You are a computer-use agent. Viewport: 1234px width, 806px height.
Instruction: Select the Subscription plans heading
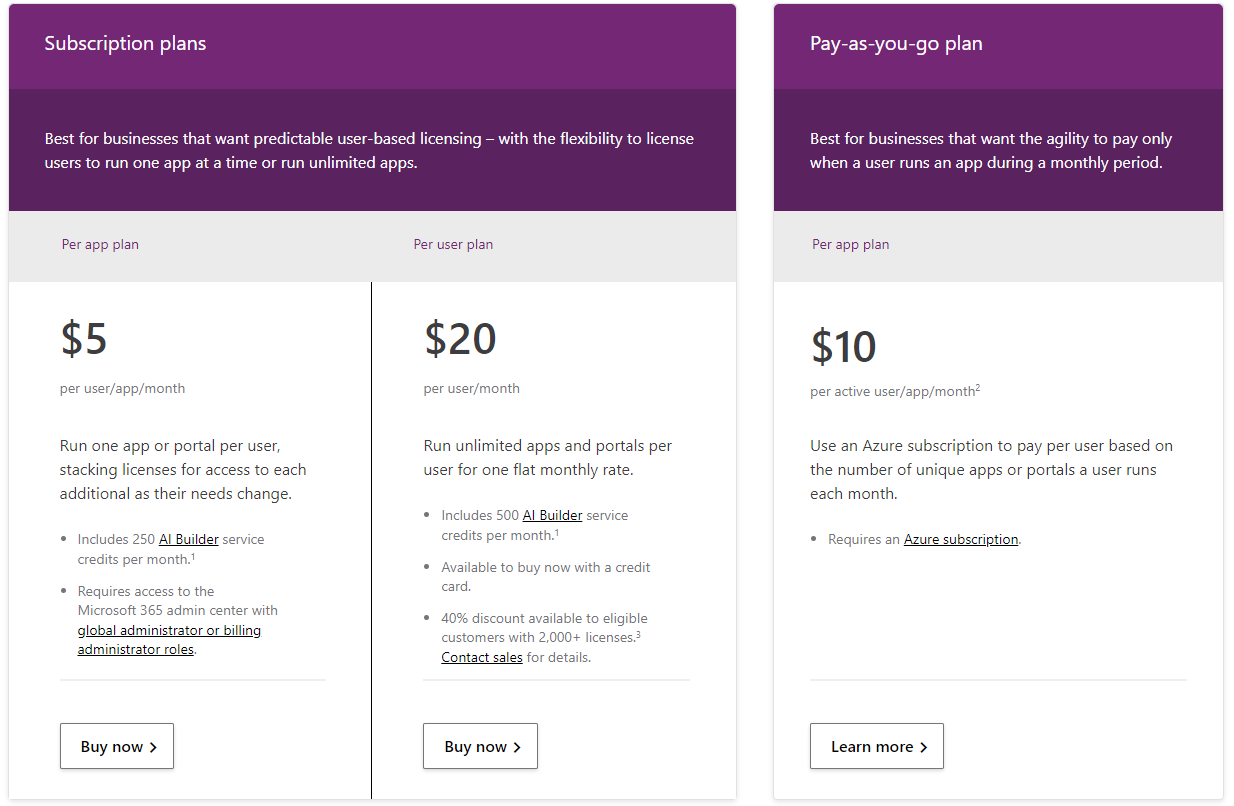125,44
